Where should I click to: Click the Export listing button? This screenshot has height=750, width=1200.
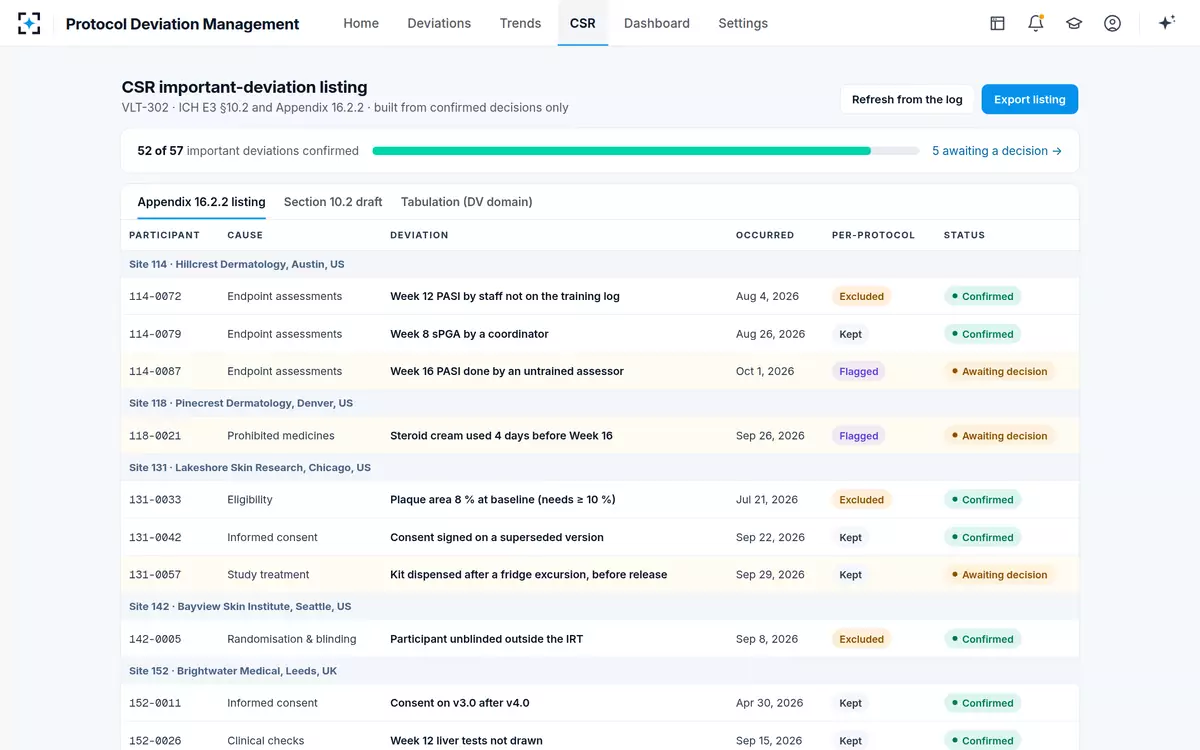pyautogui.click(x=1029, y=99)
